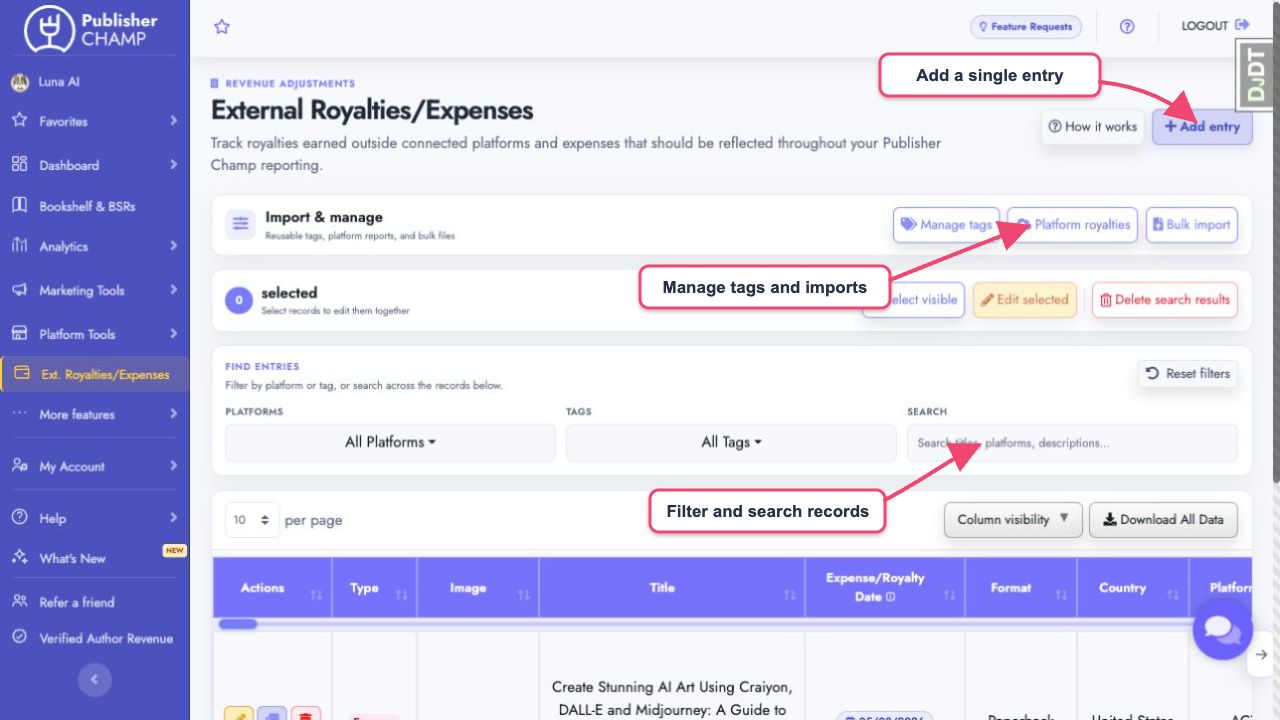Click the selected records count badge

(238, 300)
